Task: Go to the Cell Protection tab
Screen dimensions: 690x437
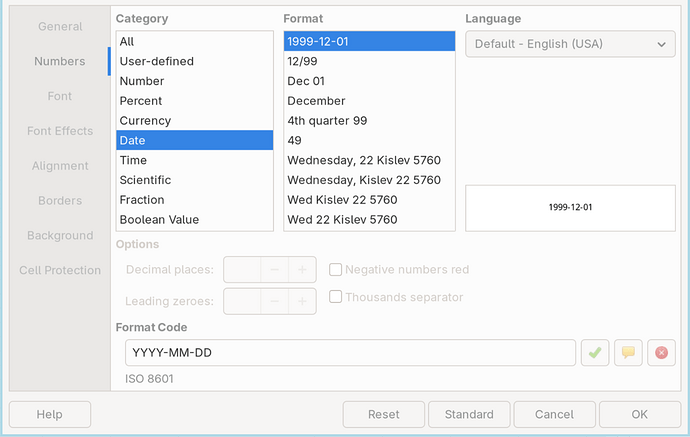Action: pos(59,271)
